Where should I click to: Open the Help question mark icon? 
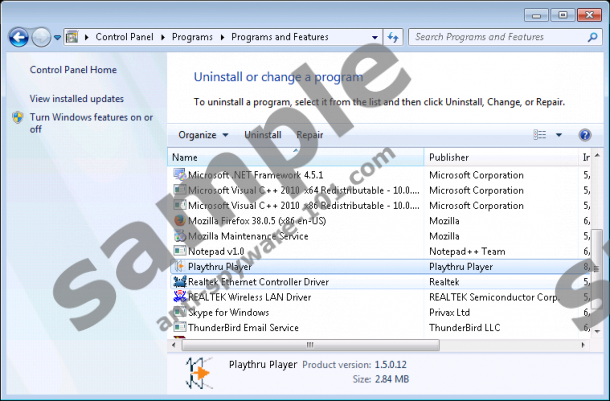coord(585,135)
